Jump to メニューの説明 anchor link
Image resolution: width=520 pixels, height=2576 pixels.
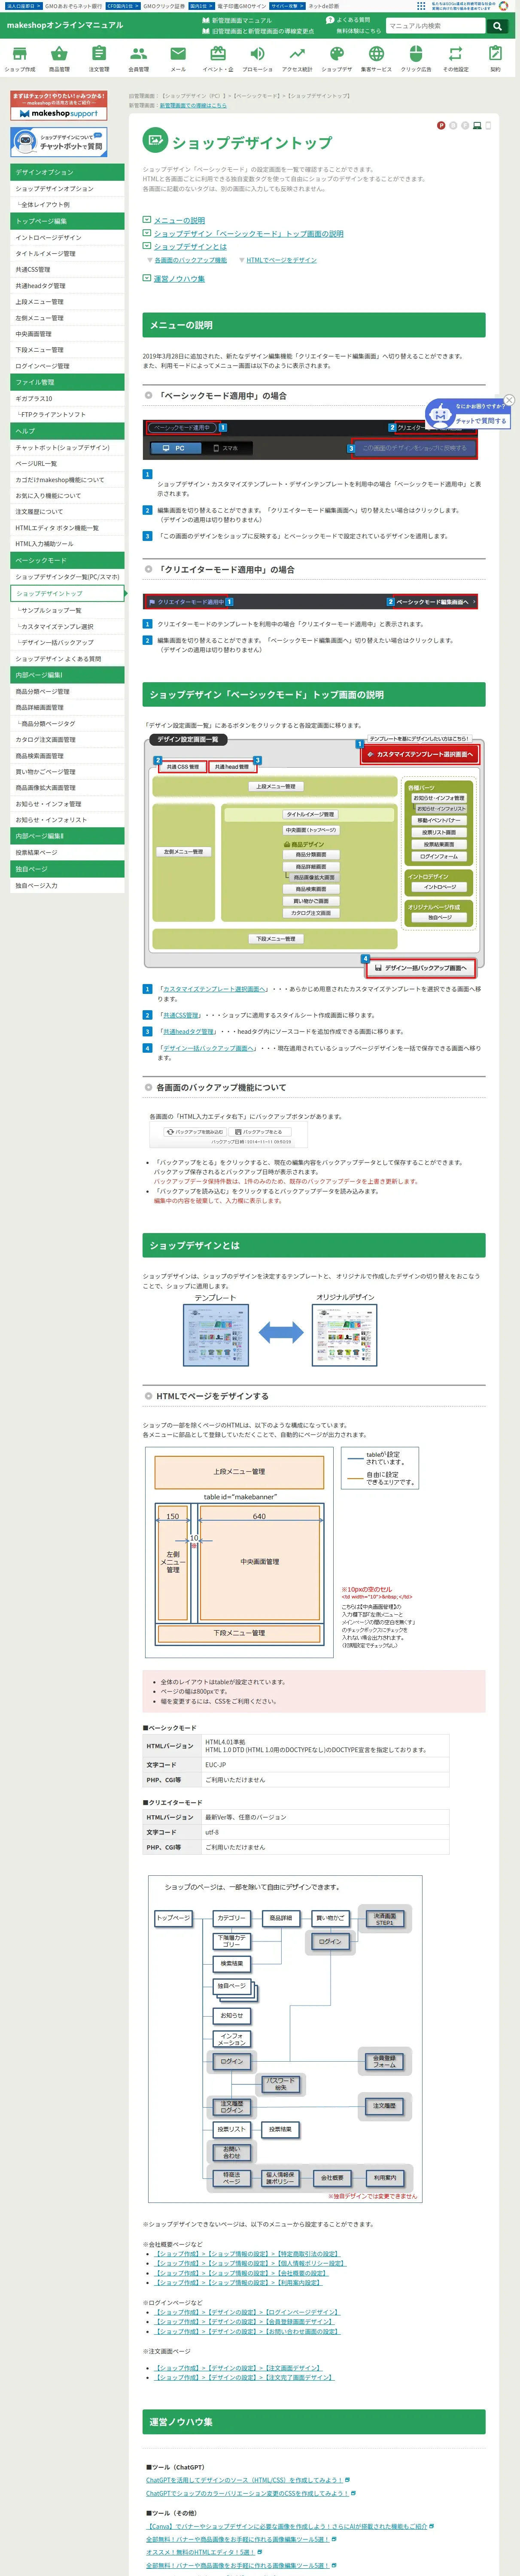(x=179, y=220)
